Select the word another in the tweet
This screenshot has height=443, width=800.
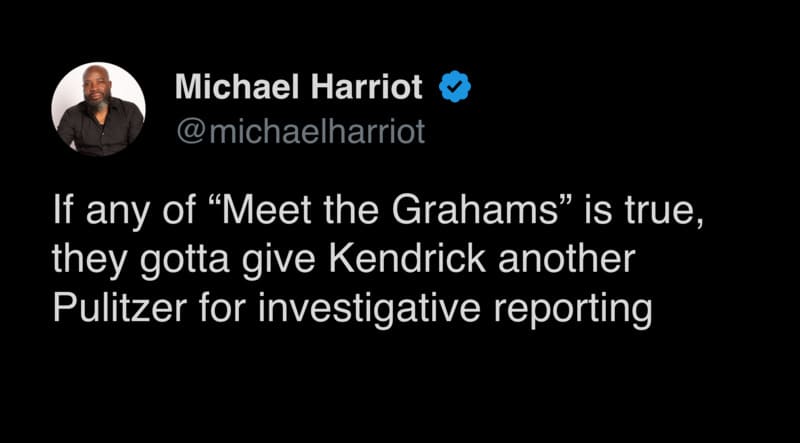tap(567, 260)
